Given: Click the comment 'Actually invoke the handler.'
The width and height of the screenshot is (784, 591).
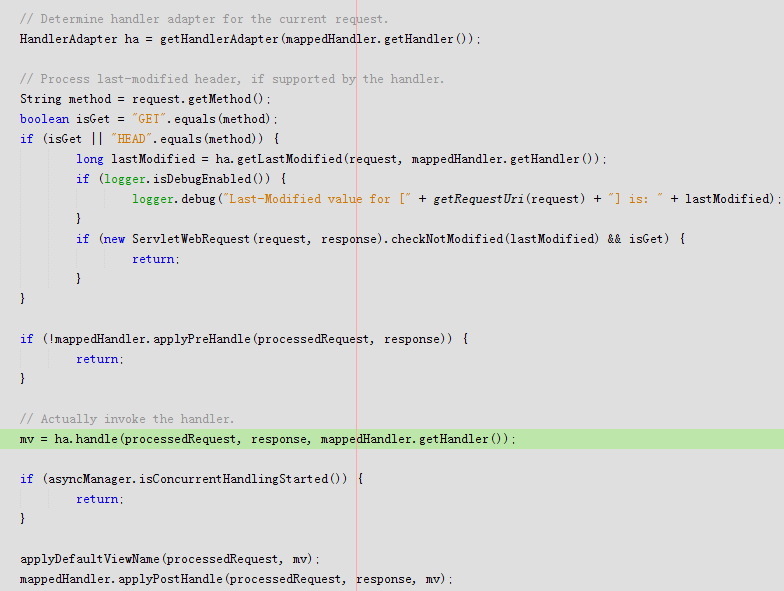Looking at the screenshot, I should click(127, 419).
